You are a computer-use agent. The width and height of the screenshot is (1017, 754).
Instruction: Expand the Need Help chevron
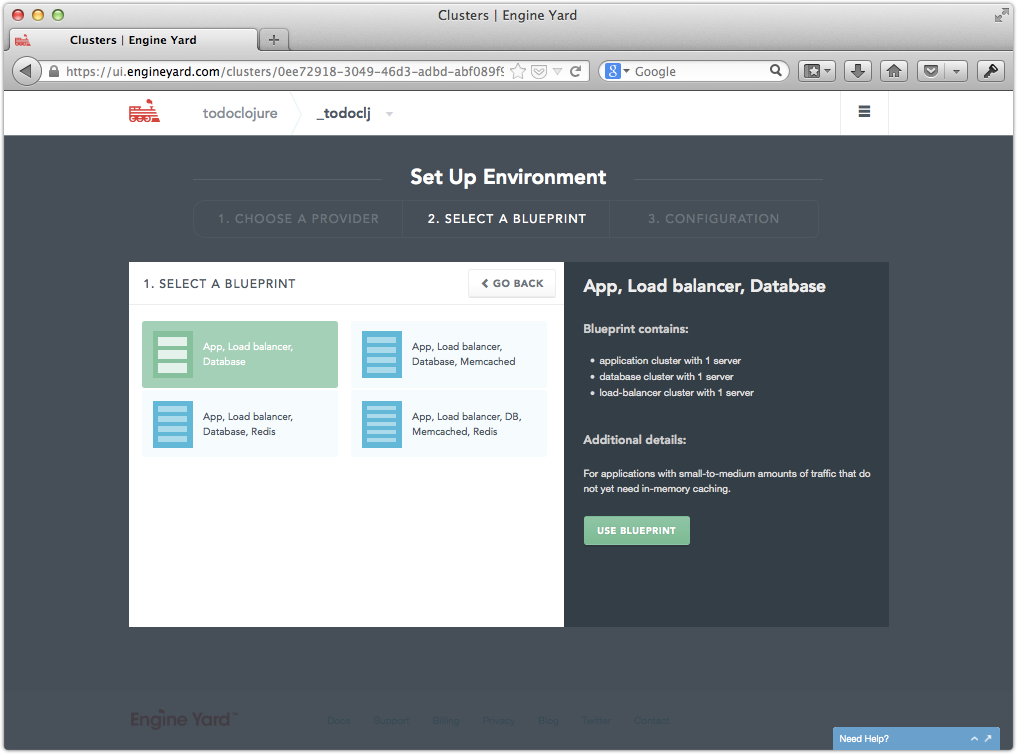pos(974,738)
